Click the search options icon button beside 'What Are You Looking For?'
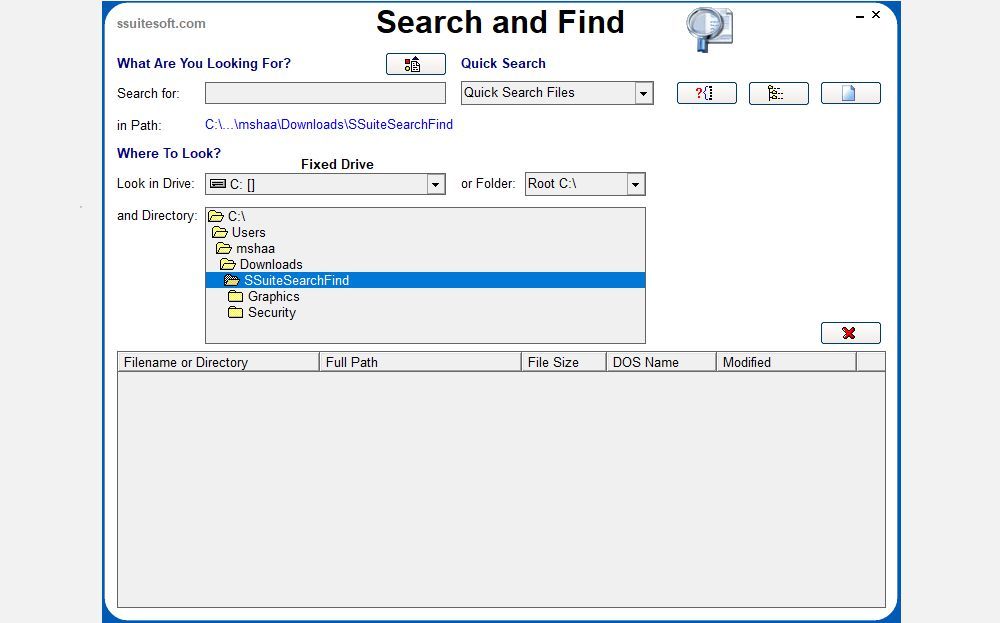The width and height of the screenshot is (1000, 623). [x=415, y=64]
